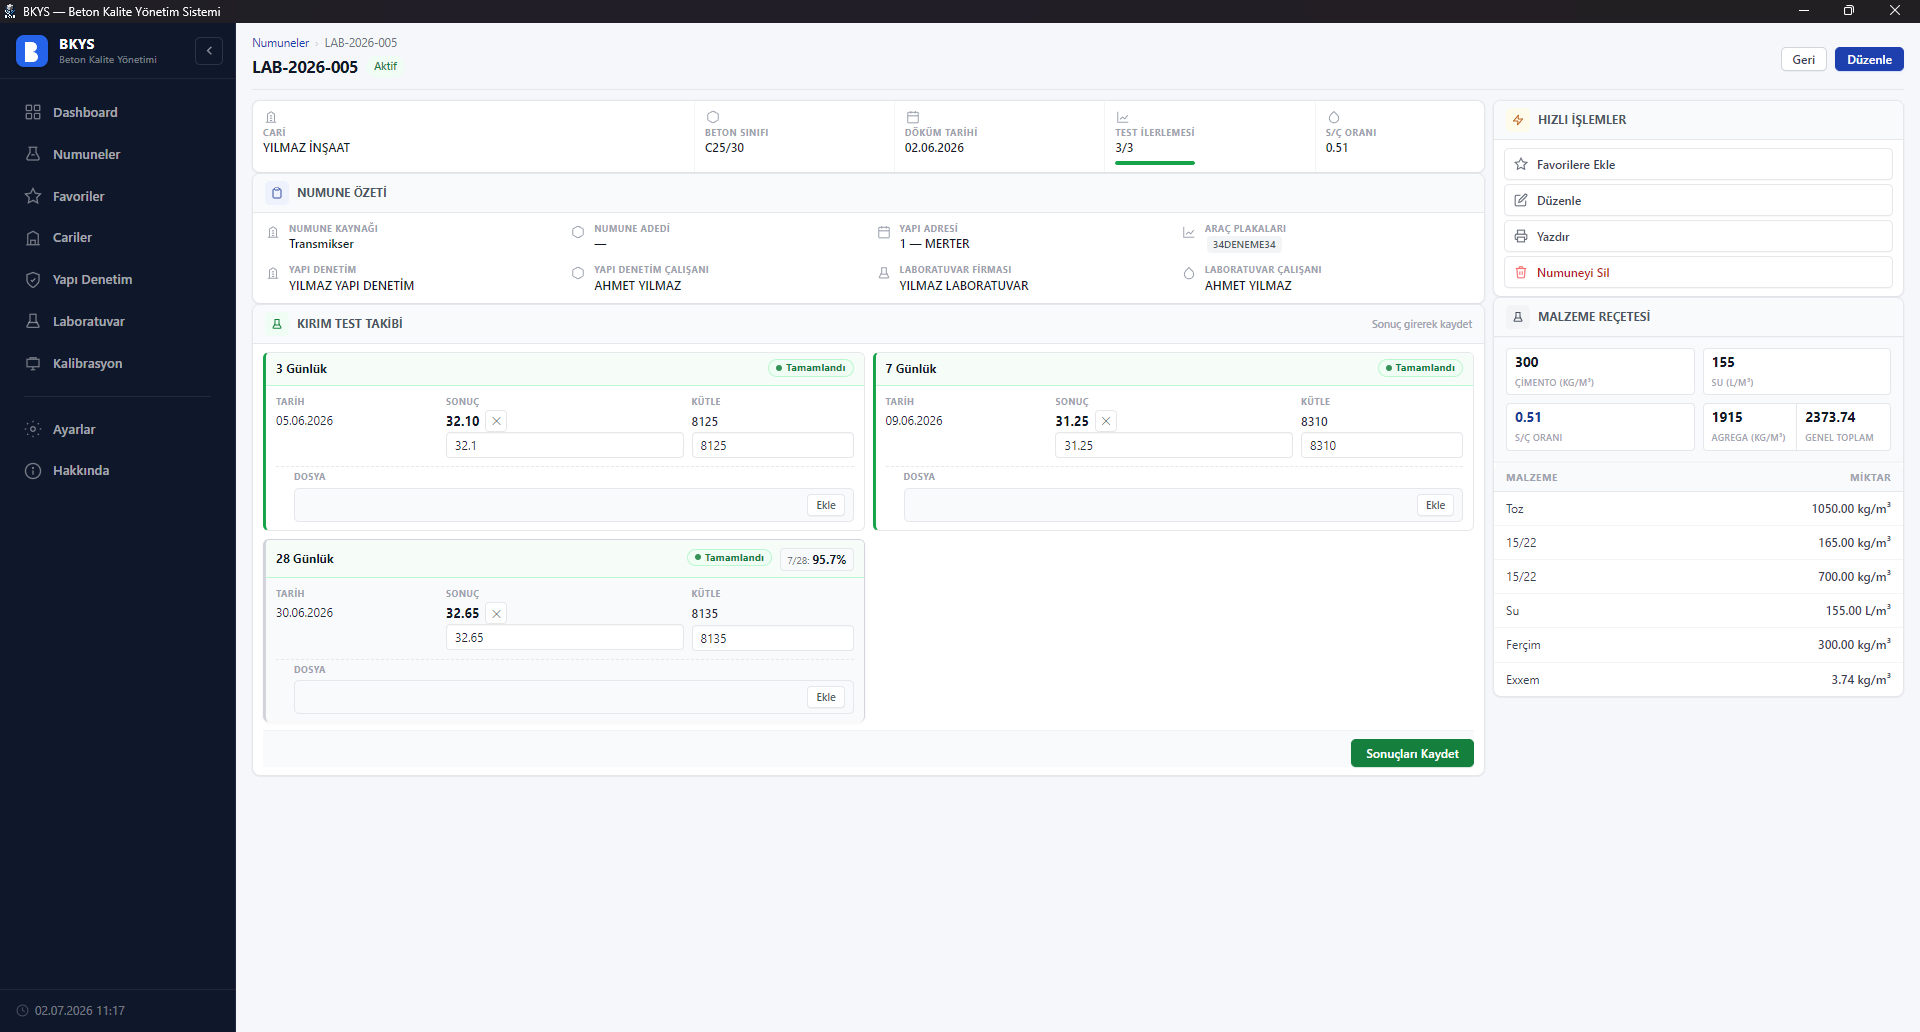Click Ekle file button for 7 Günlük

(x=1435, y=505)
